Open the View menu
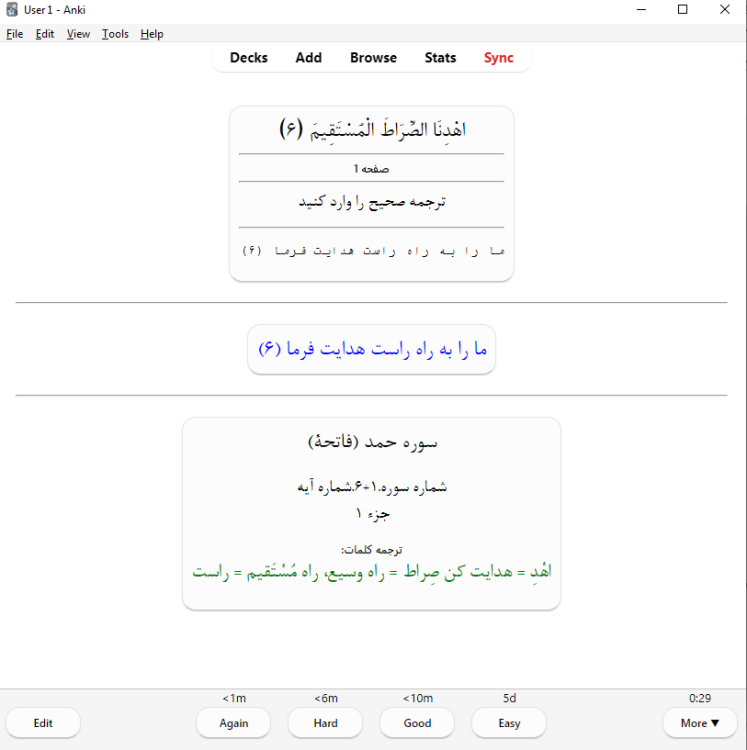 pos(78,34)
